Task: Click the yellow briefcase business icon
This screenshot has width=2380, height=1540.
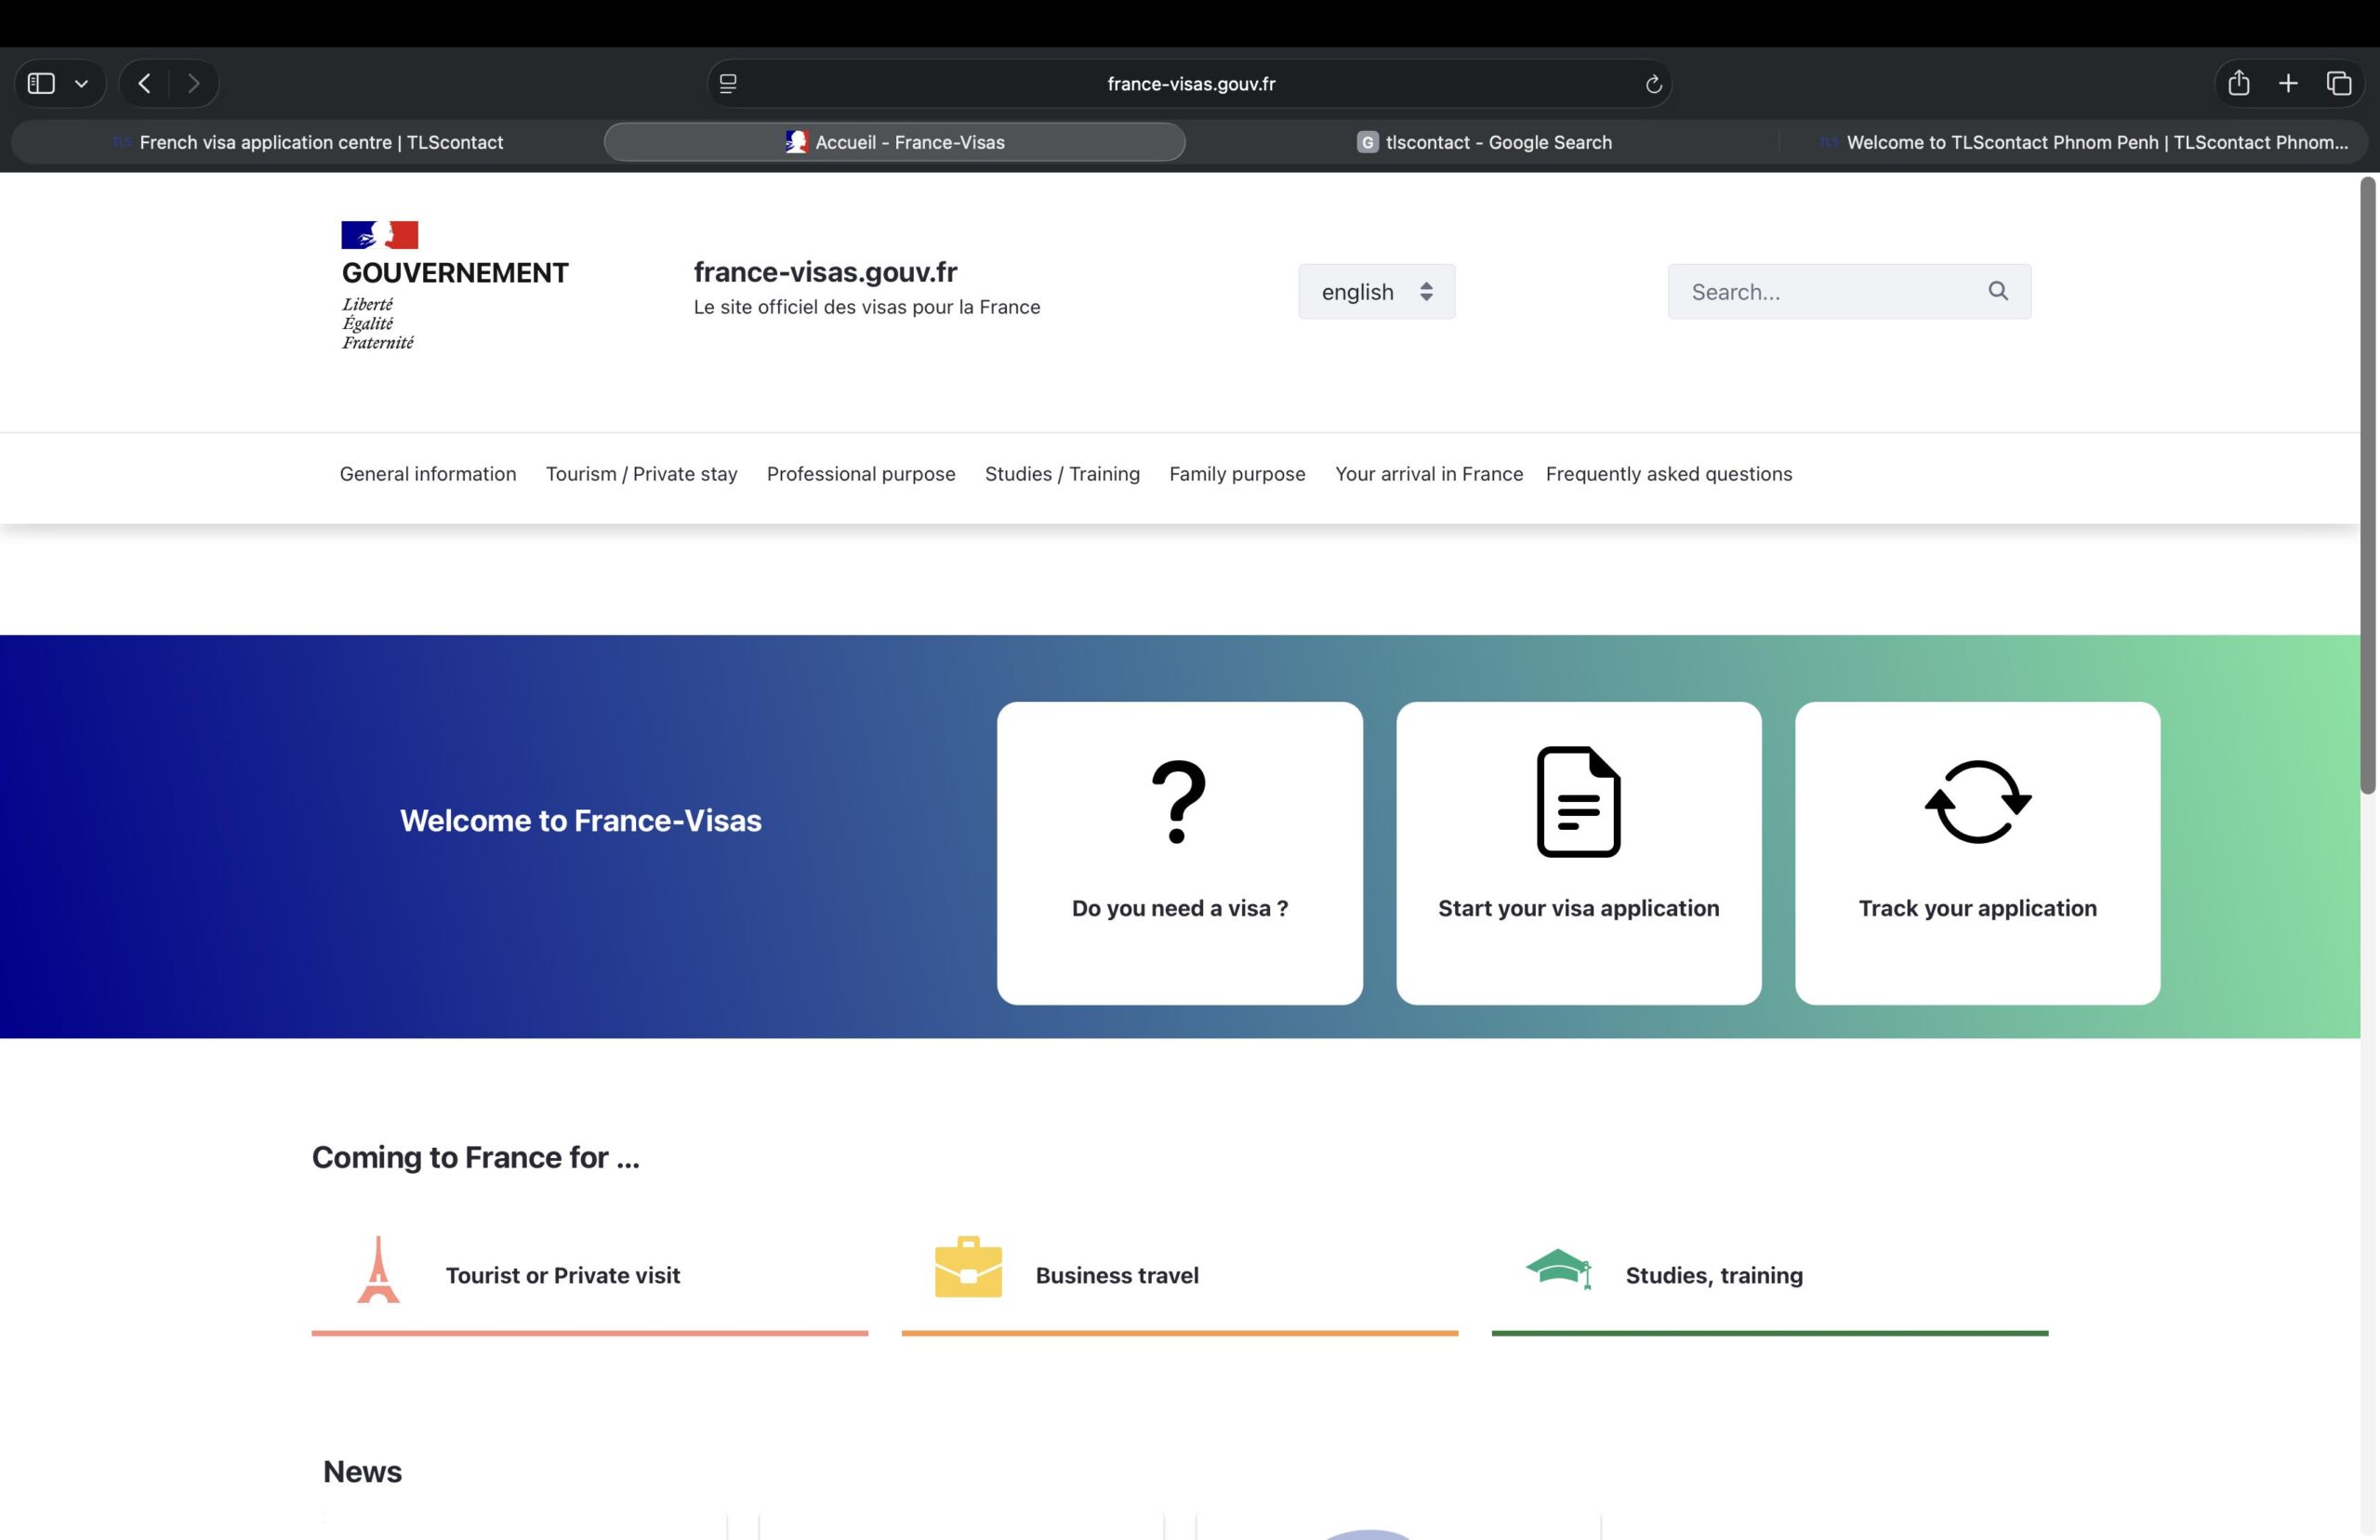Action: [967, 1267]
